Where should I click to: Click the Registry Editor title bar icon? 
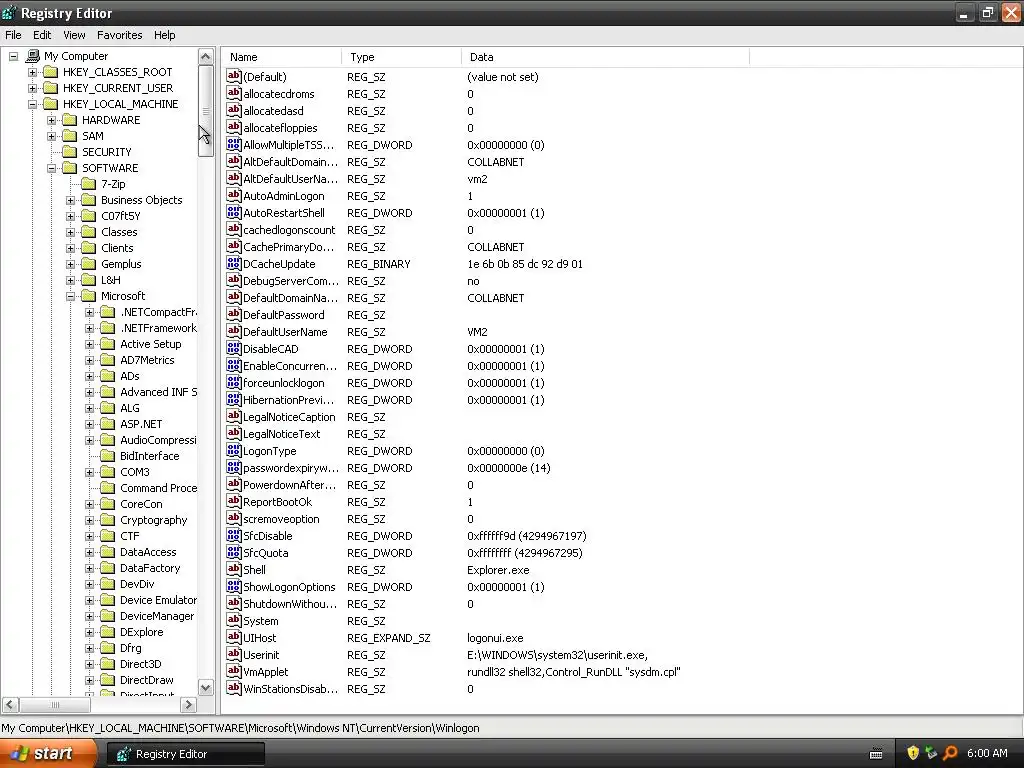click(9, 12)
